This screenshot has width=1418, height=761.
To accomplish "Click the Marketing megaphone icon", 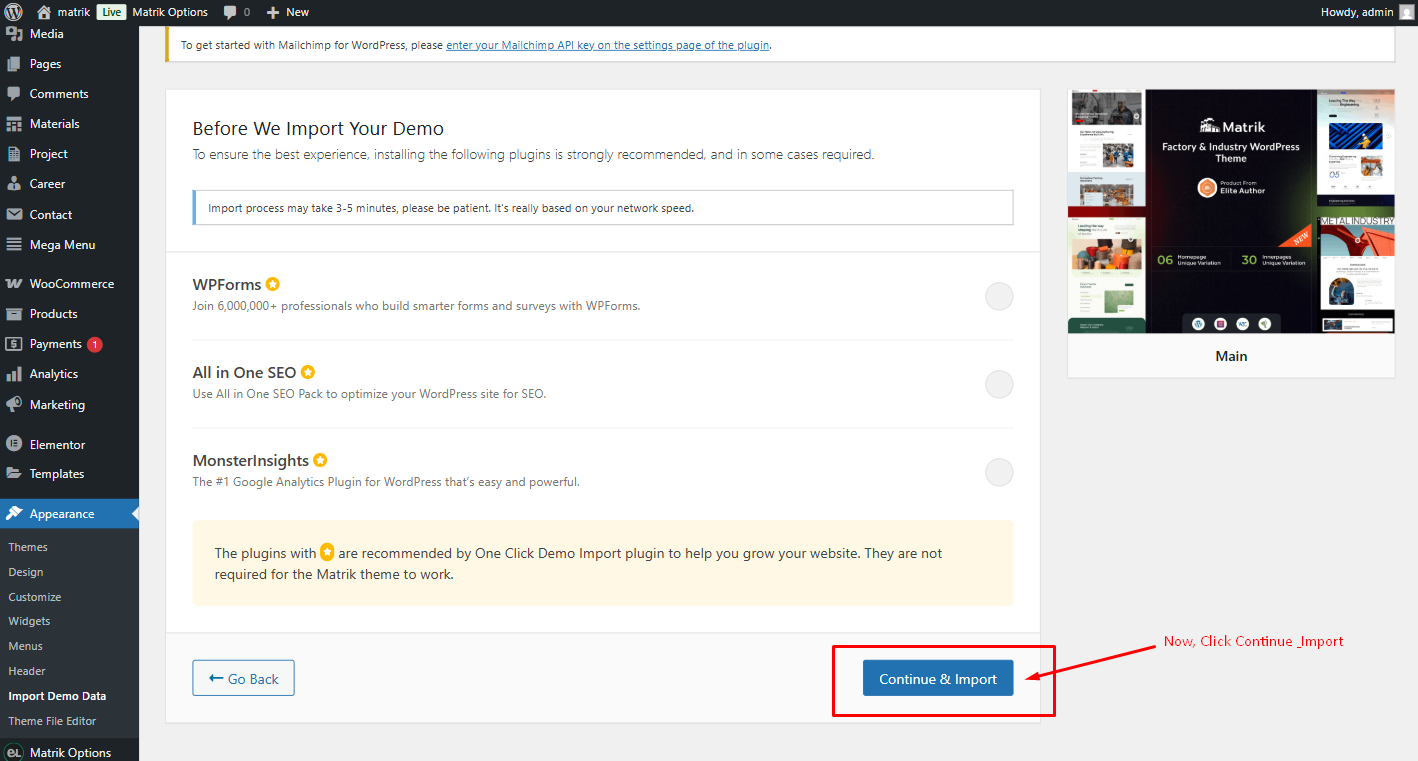I will [x=14, y=404].
